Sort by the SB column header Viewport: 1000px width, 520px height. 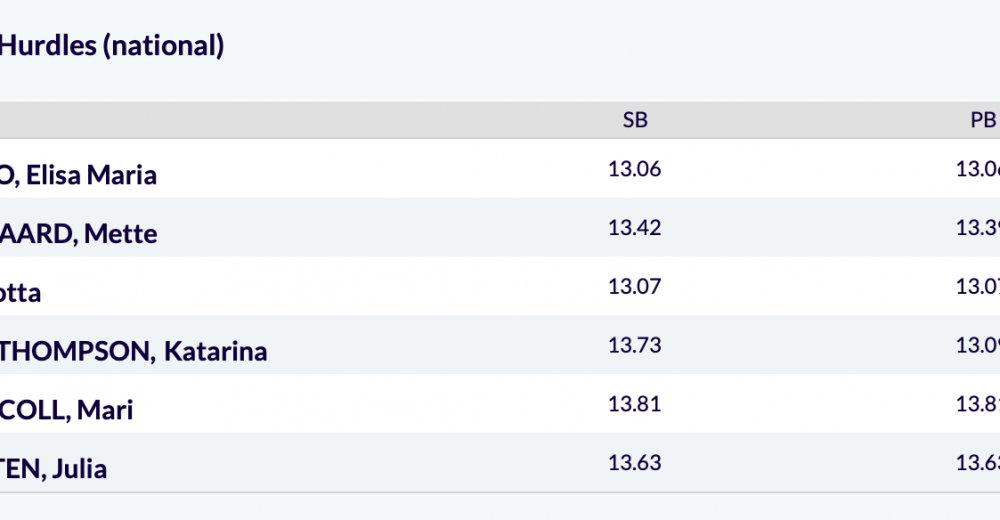tap(635, 120)
